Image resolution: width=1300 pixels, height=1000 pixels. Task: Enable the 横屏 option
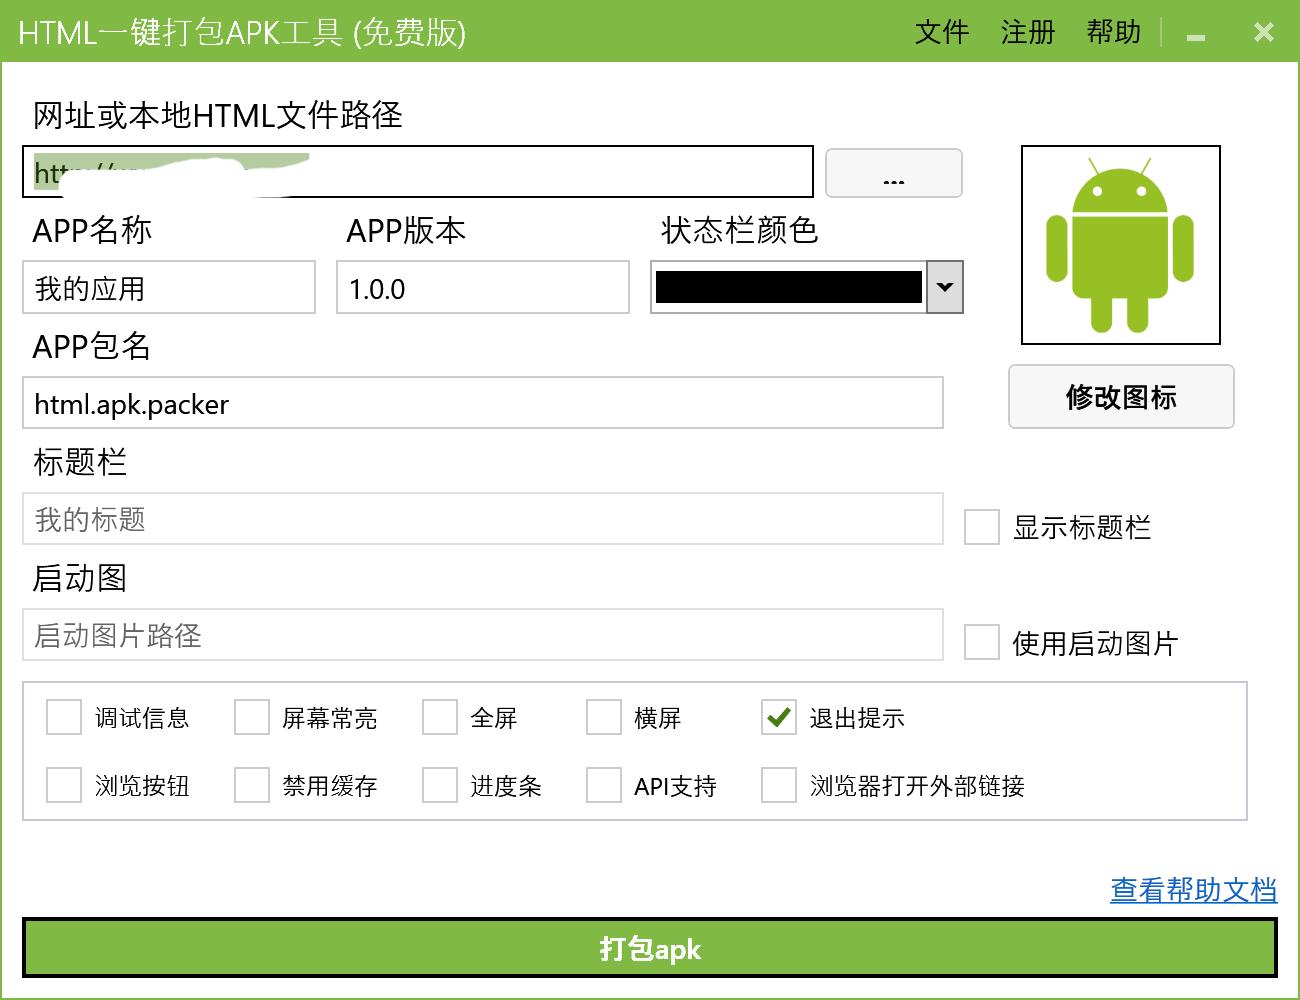tap(603, 717)
